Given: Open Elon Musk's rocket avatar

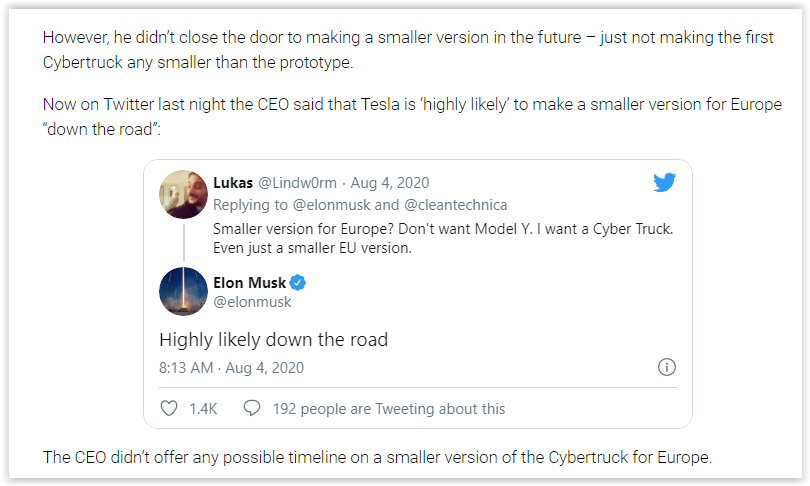Looking at the screenshot, I should 183,291.
